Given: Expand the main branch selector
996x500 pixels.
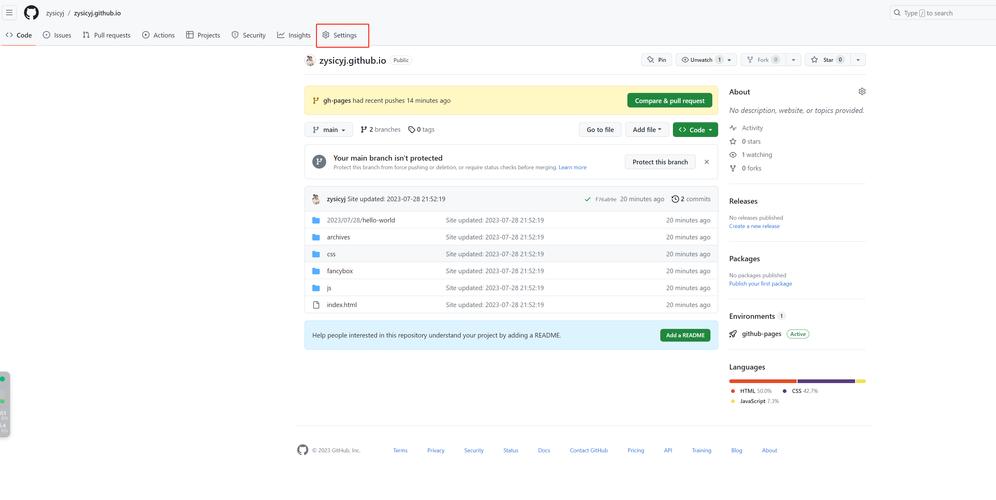Looking at the screenshot, I should pos(329,130).
